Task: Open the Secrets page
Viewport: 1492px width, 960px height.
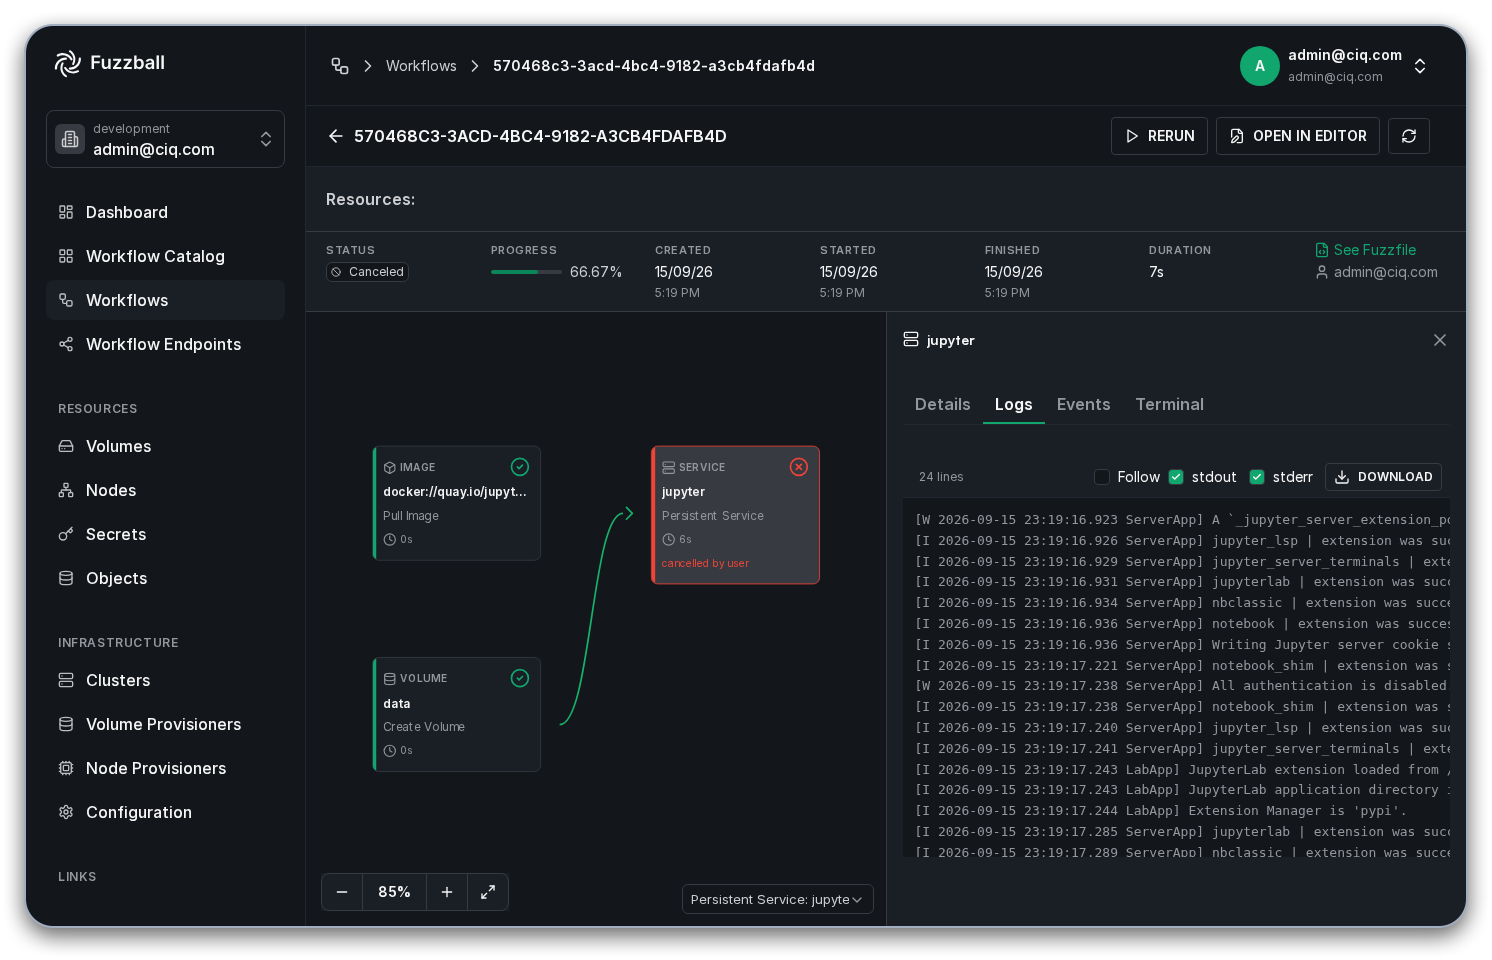Action: 165,534
